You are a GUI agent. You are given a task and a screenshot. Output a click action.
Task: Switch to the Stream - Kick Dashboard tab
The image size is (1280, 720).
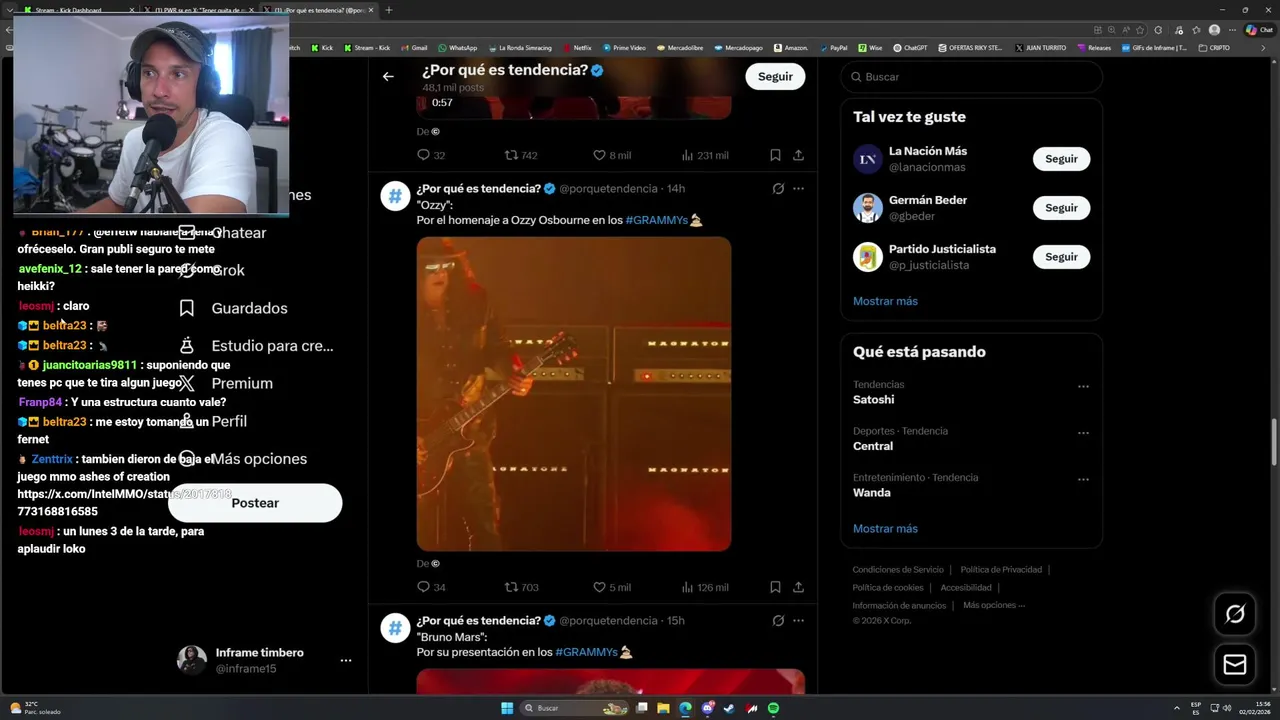[76, 10]
